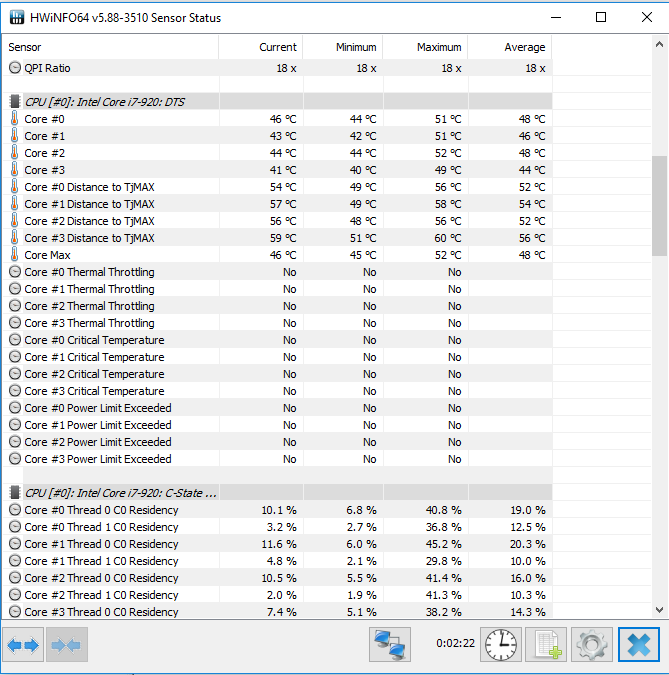Viewport: 669px width, 675px height.
Task: Click icon beside Core #3 Power Limit Exceeded
Action: tap(15, 458)
